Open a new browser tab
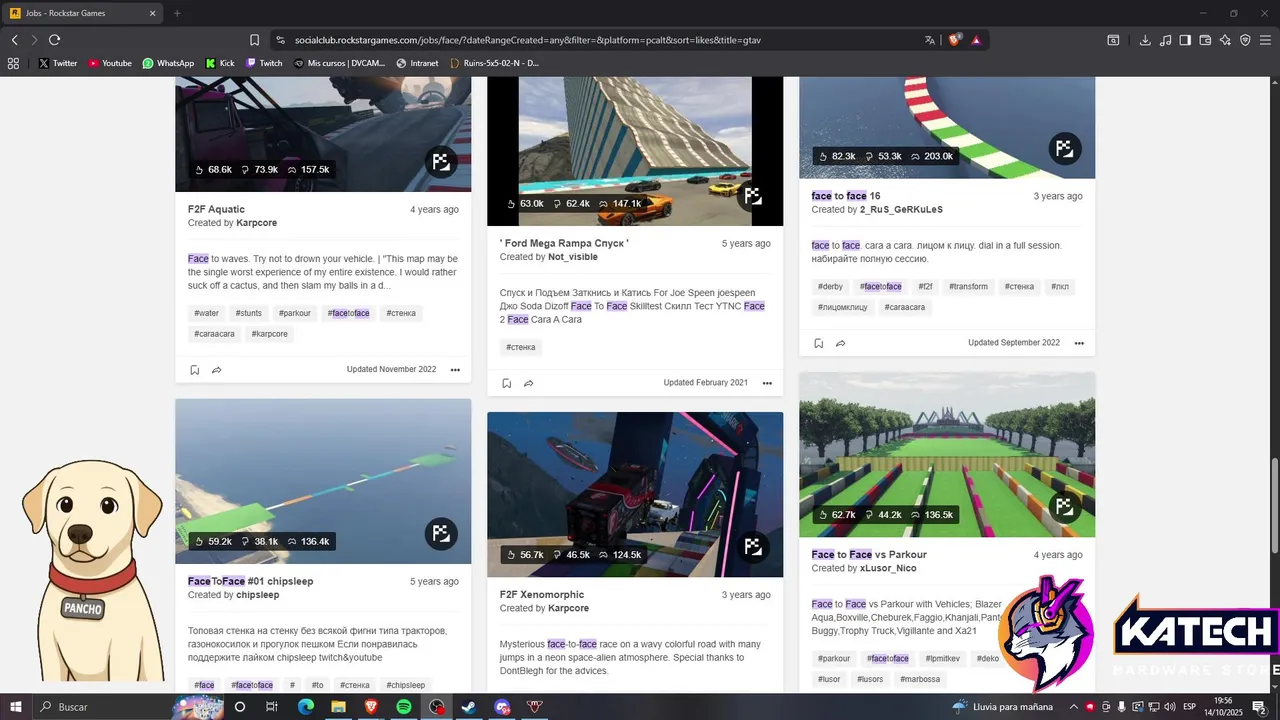1280x720 pixels. click(177, 13)
